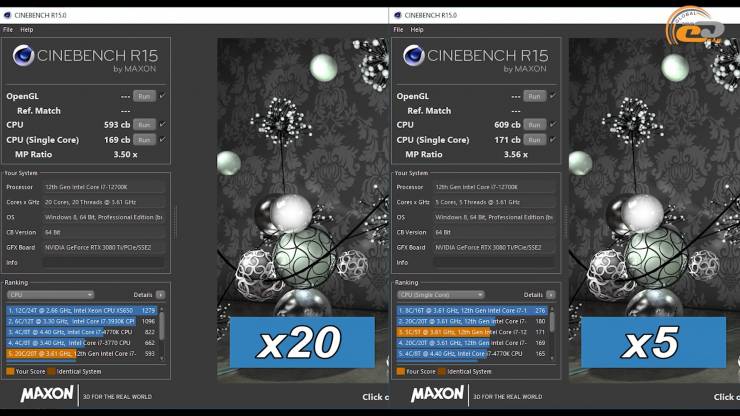Select 4C/8T i7-4770K row scoring 165

coord(472,354)
